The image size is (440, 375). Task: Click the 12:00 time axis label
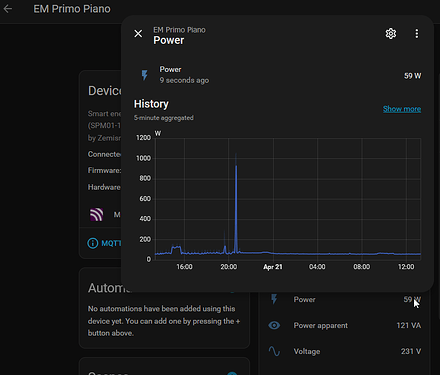click(x=406, y=267)
